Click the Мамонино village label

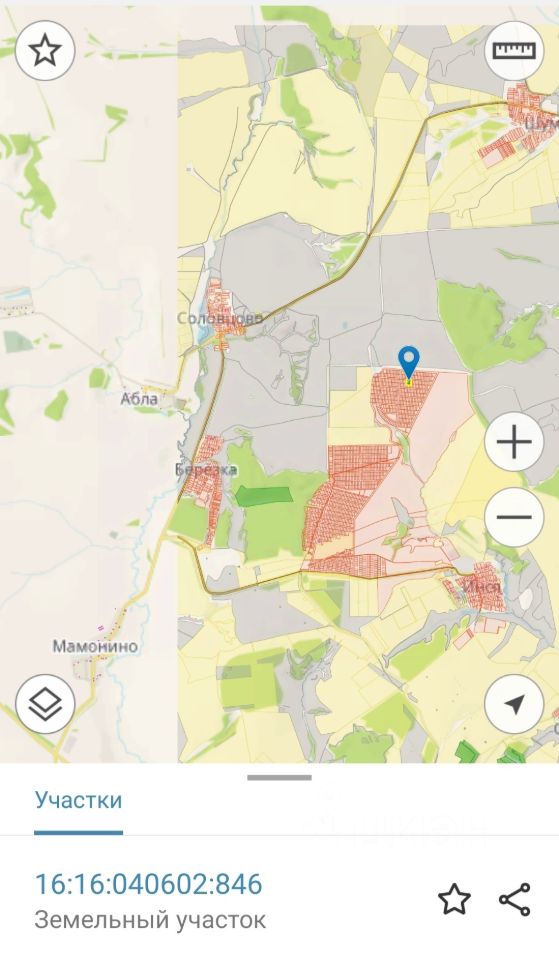click(95, 646)
